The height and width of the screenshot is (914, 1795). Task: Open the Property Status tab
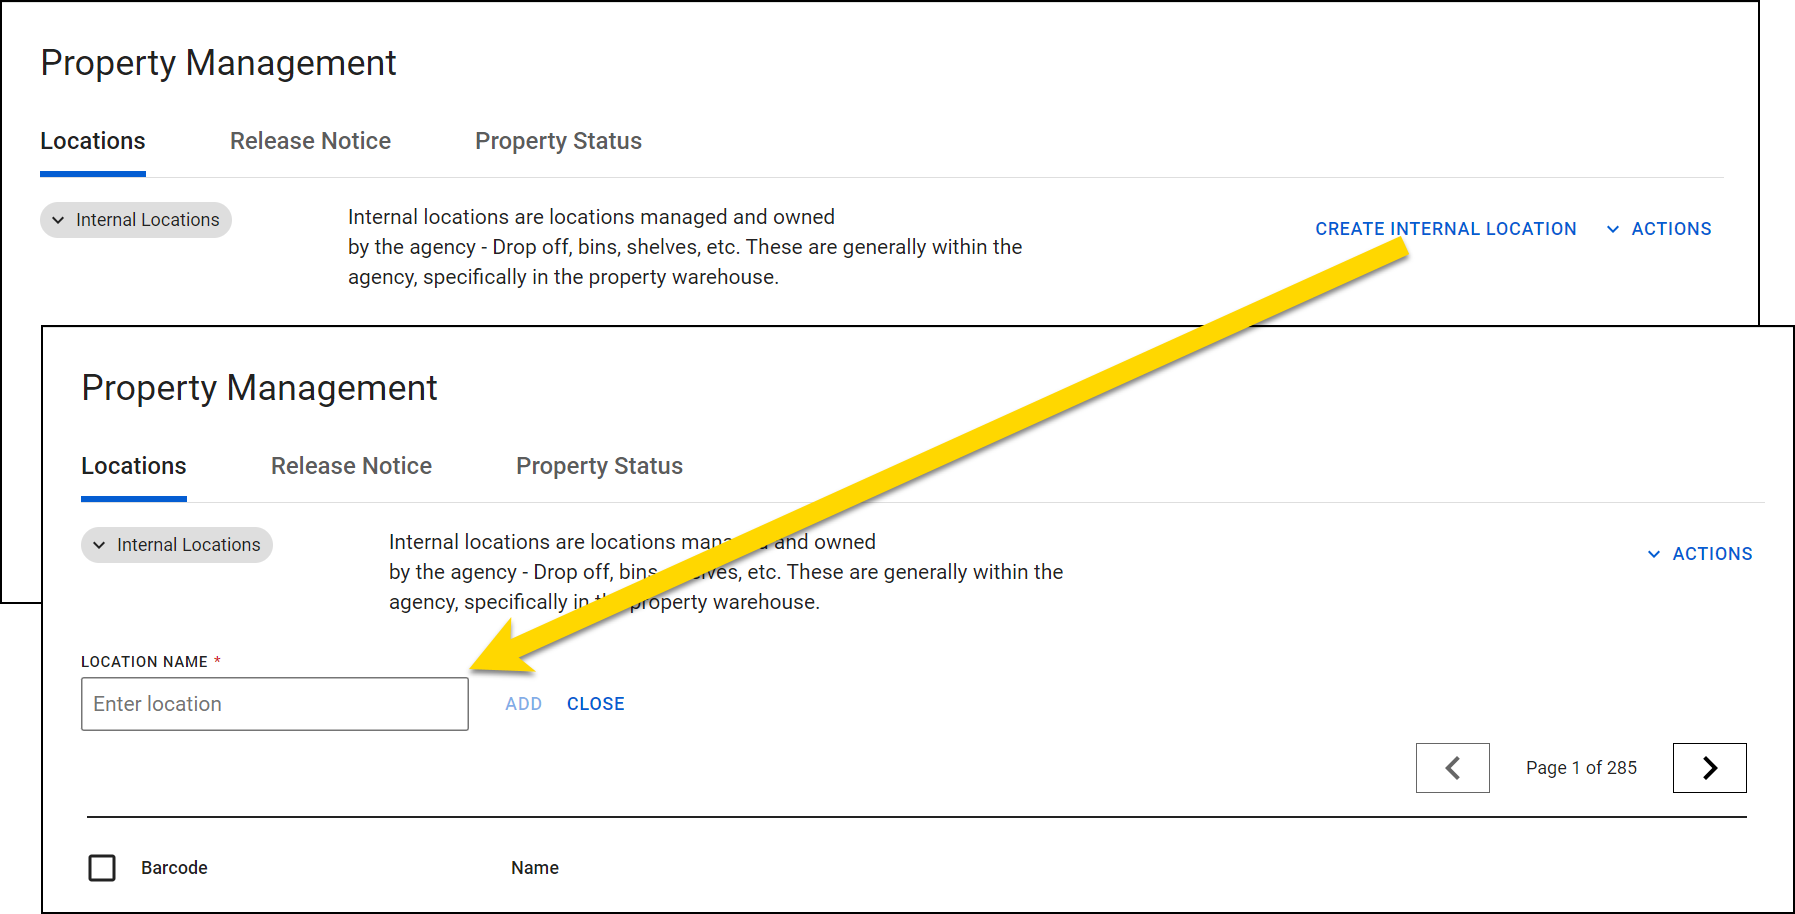598,465
